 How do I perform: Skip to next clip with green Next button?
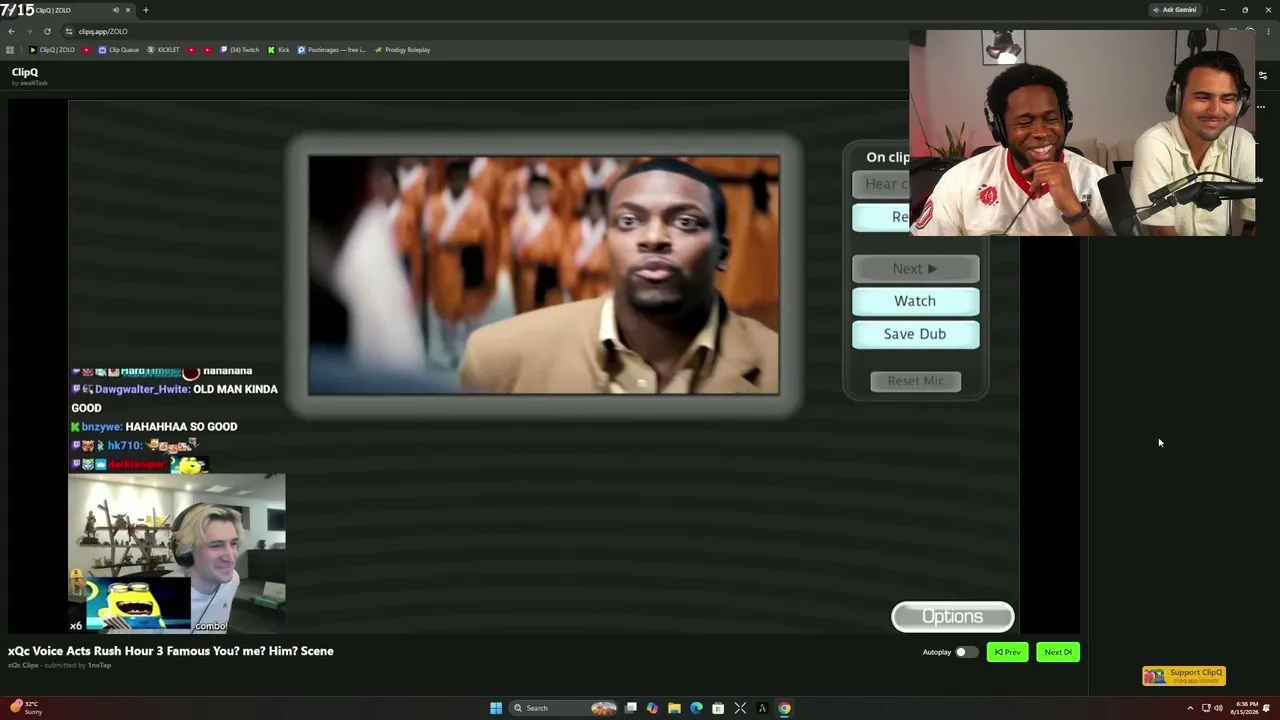point(1058,652)
